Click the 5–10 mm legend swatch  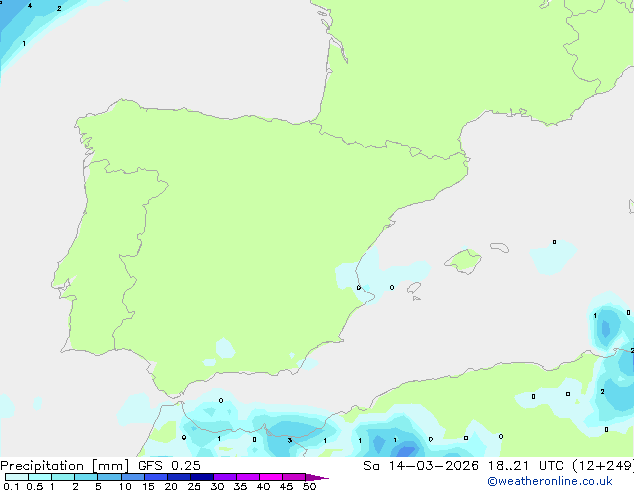109,477
